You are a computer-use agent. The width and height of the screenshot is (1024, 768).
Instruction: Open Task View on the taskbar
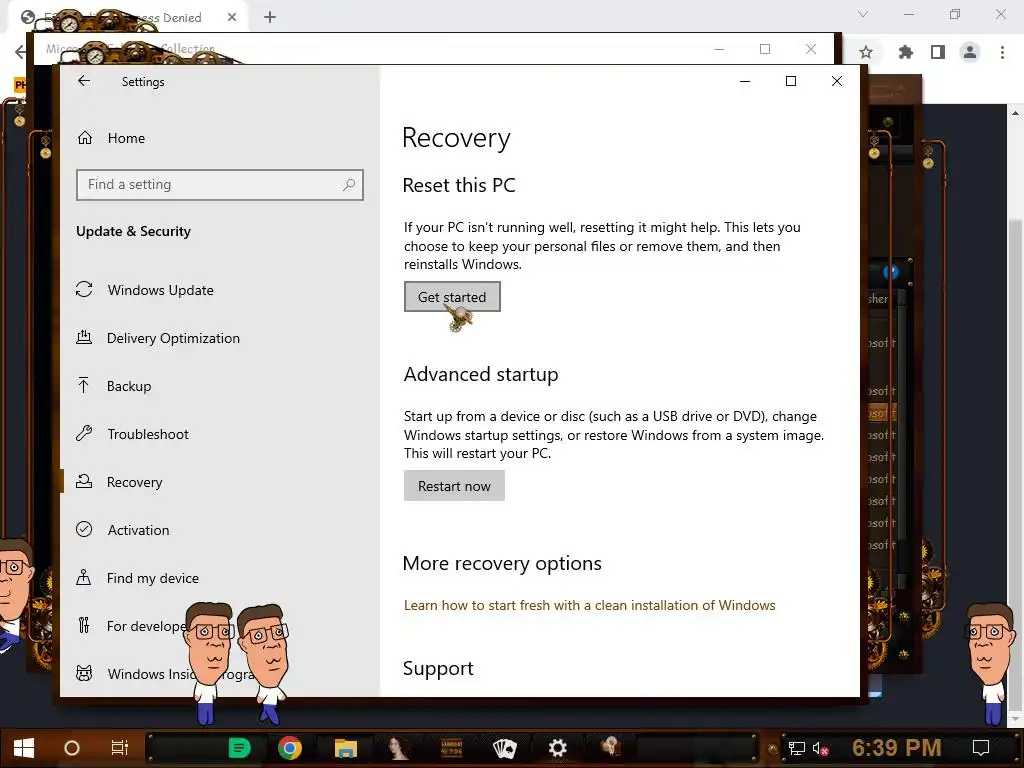click(120, 748)
